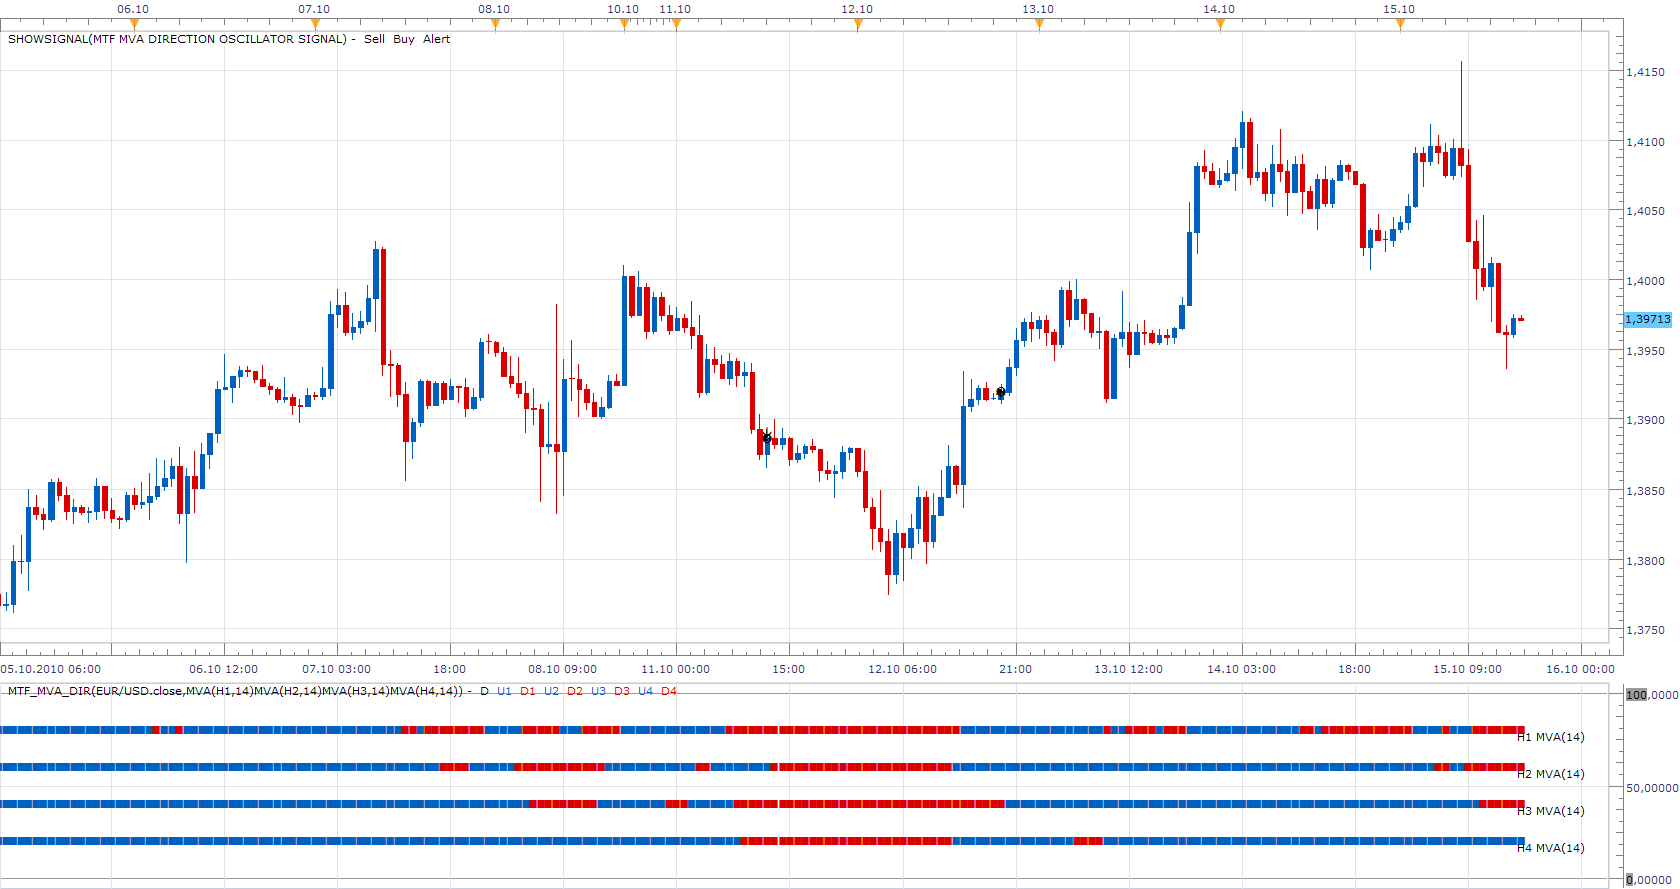This screenshot has height=889, width=1680.
Task: Click the red D1 legend label
Action: [528, 691]
